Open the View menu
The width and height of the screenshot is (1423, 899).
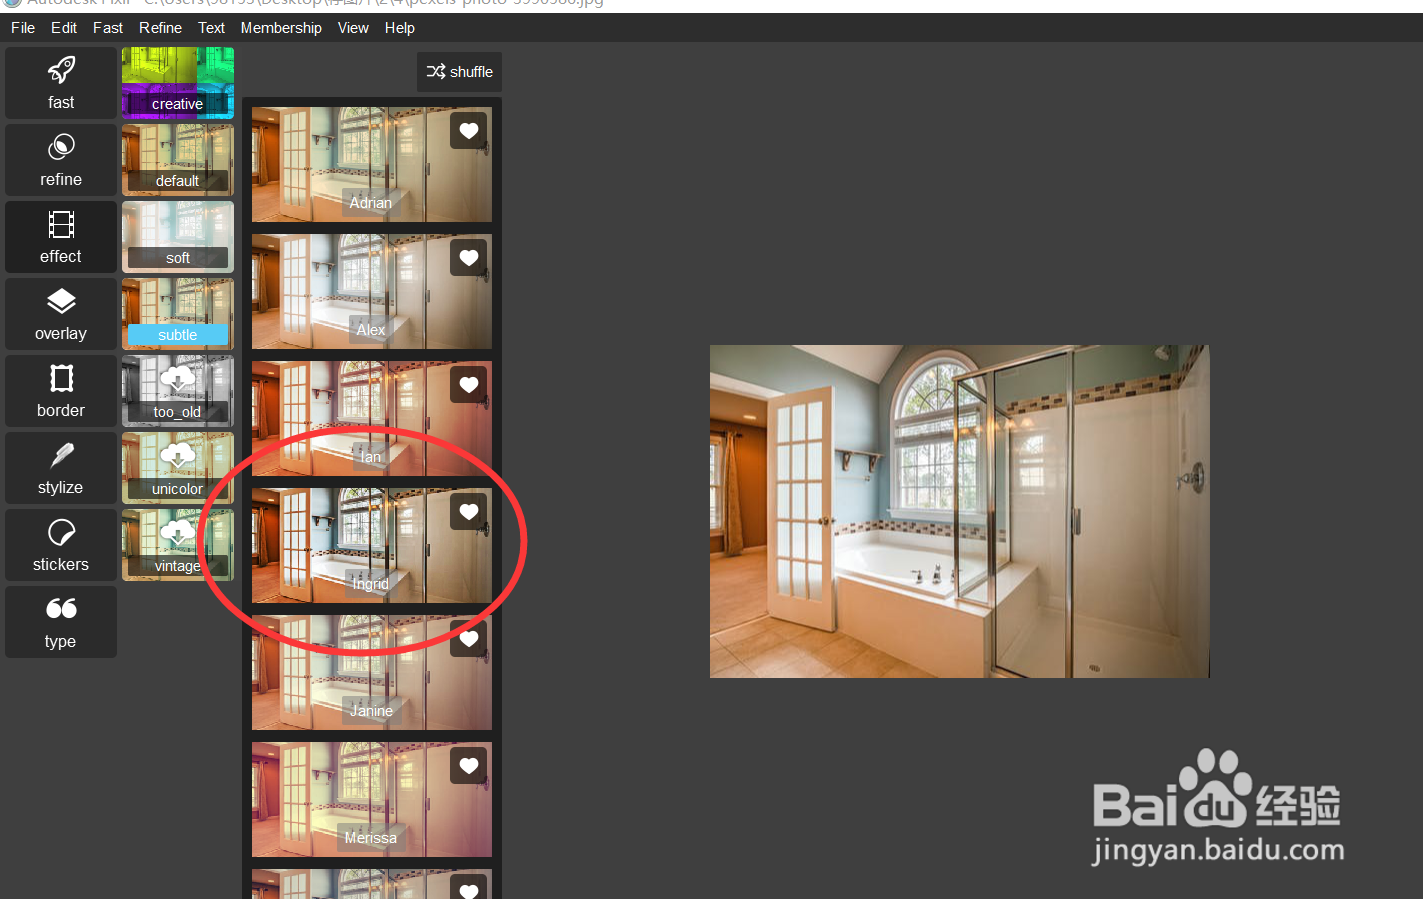coord(353,28)
